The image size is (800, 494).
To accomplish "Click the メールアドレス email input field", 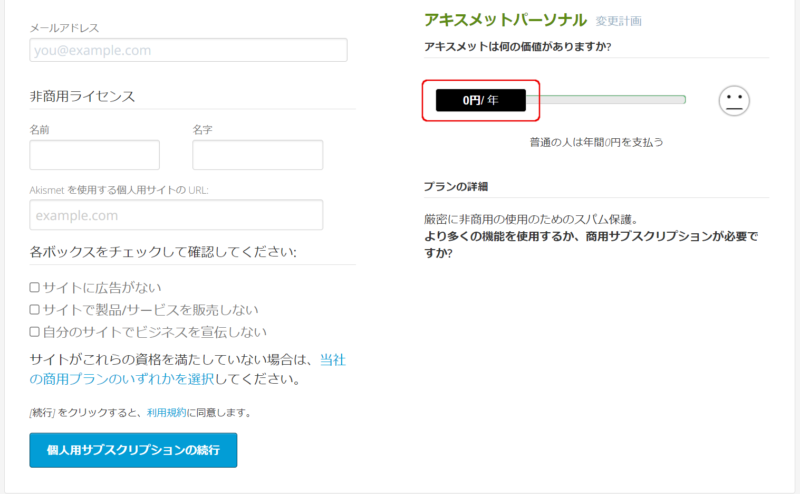I will coord(188,50).
